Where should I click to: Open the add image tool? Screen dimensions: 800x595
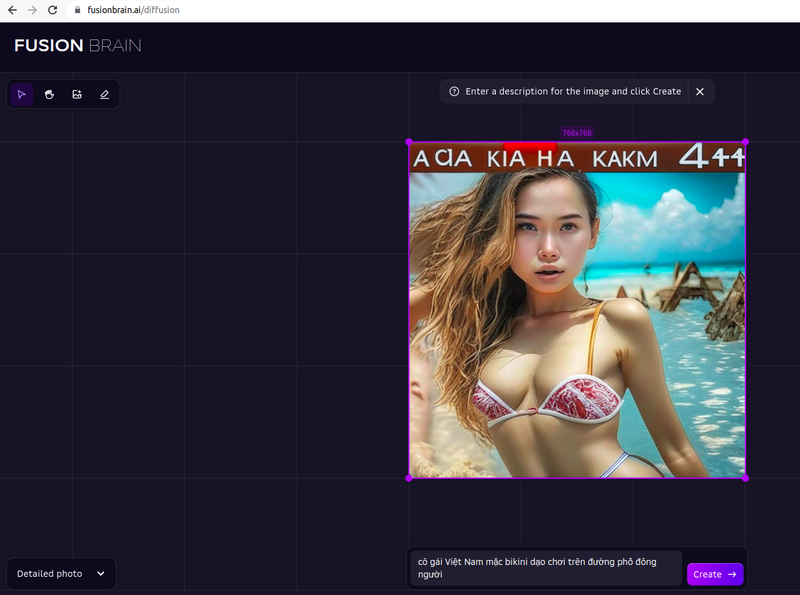(76, 93)
